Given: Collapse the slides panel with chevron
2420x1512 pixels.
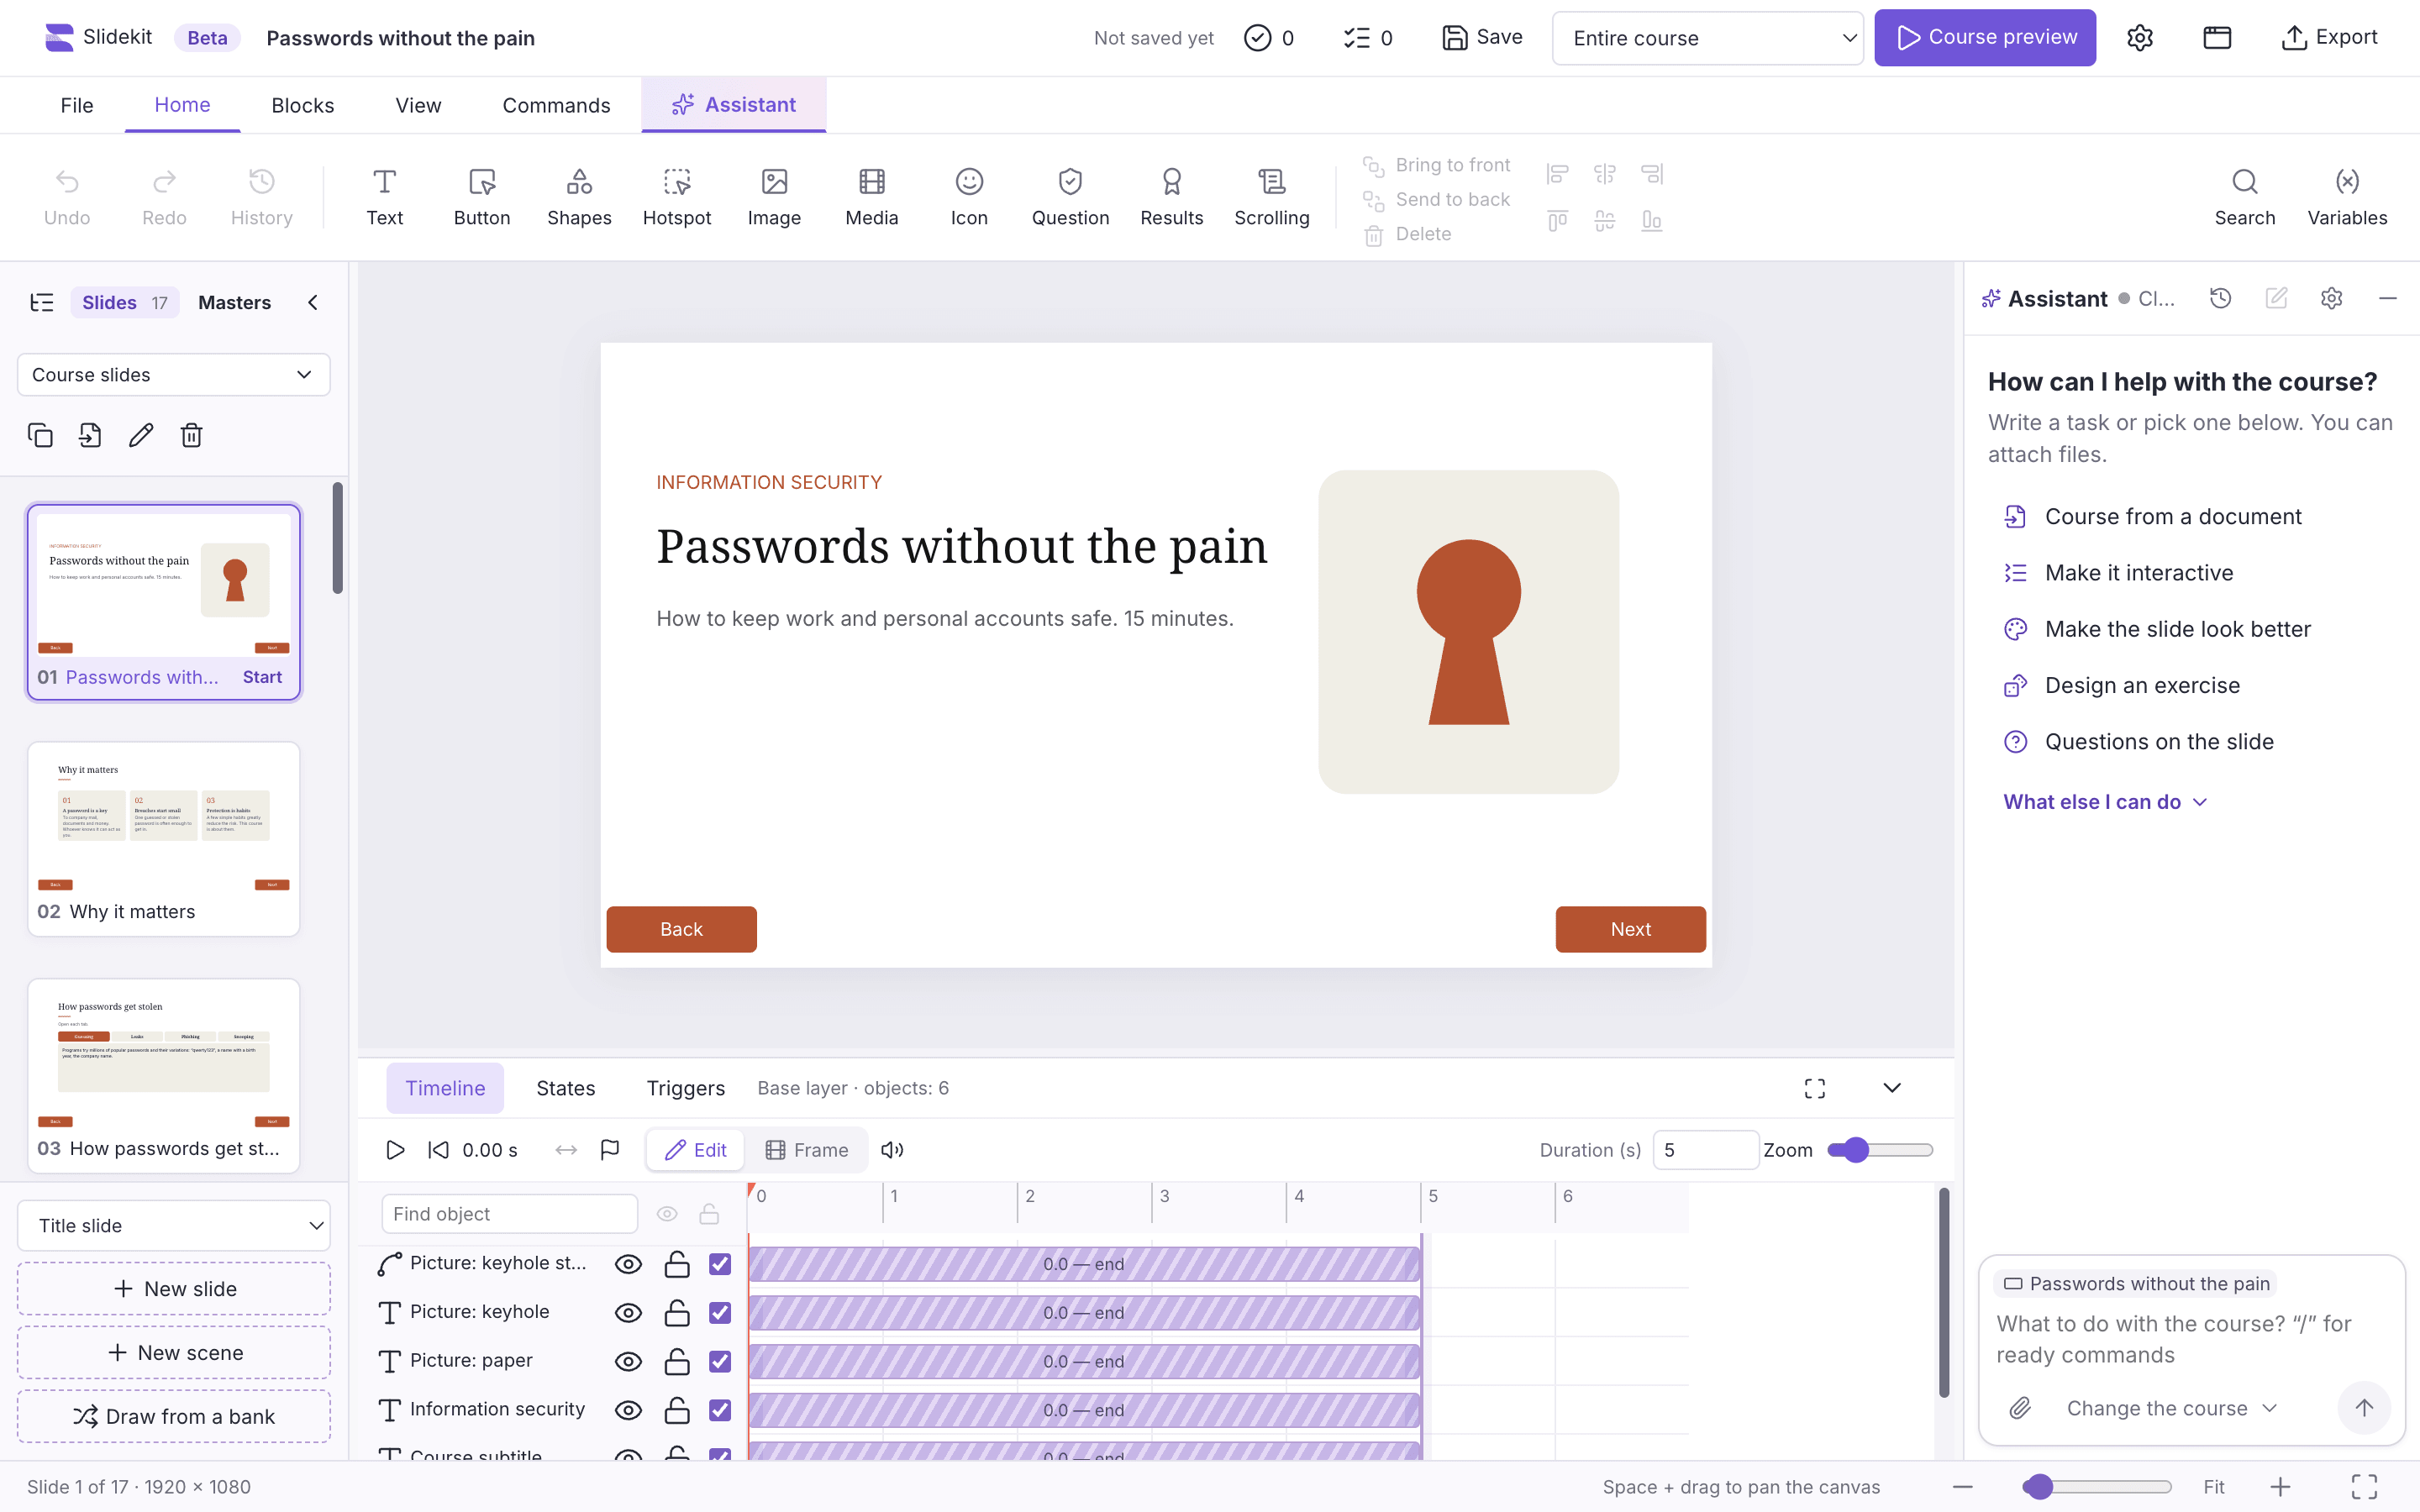Looking at the screenshot, I should [313, 302].
